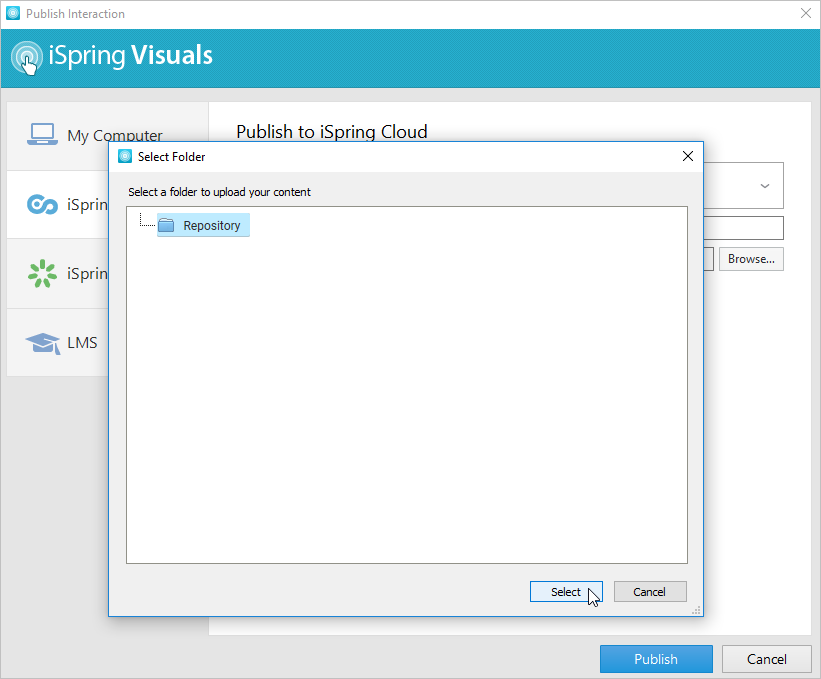
Task: Click the iSpring Cloud infinity icon
Action: tap(42, 204)
